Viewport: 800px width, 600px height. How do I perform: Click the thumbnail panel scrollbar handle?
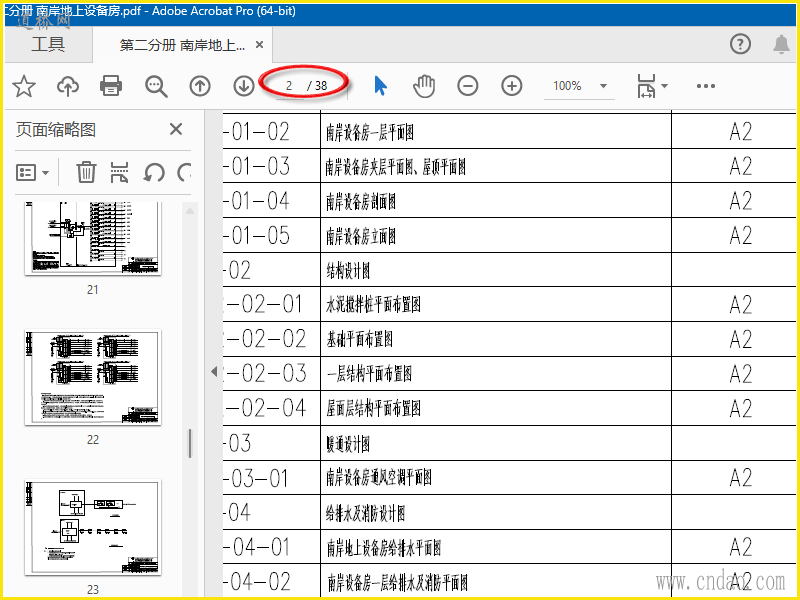(190, 443)
